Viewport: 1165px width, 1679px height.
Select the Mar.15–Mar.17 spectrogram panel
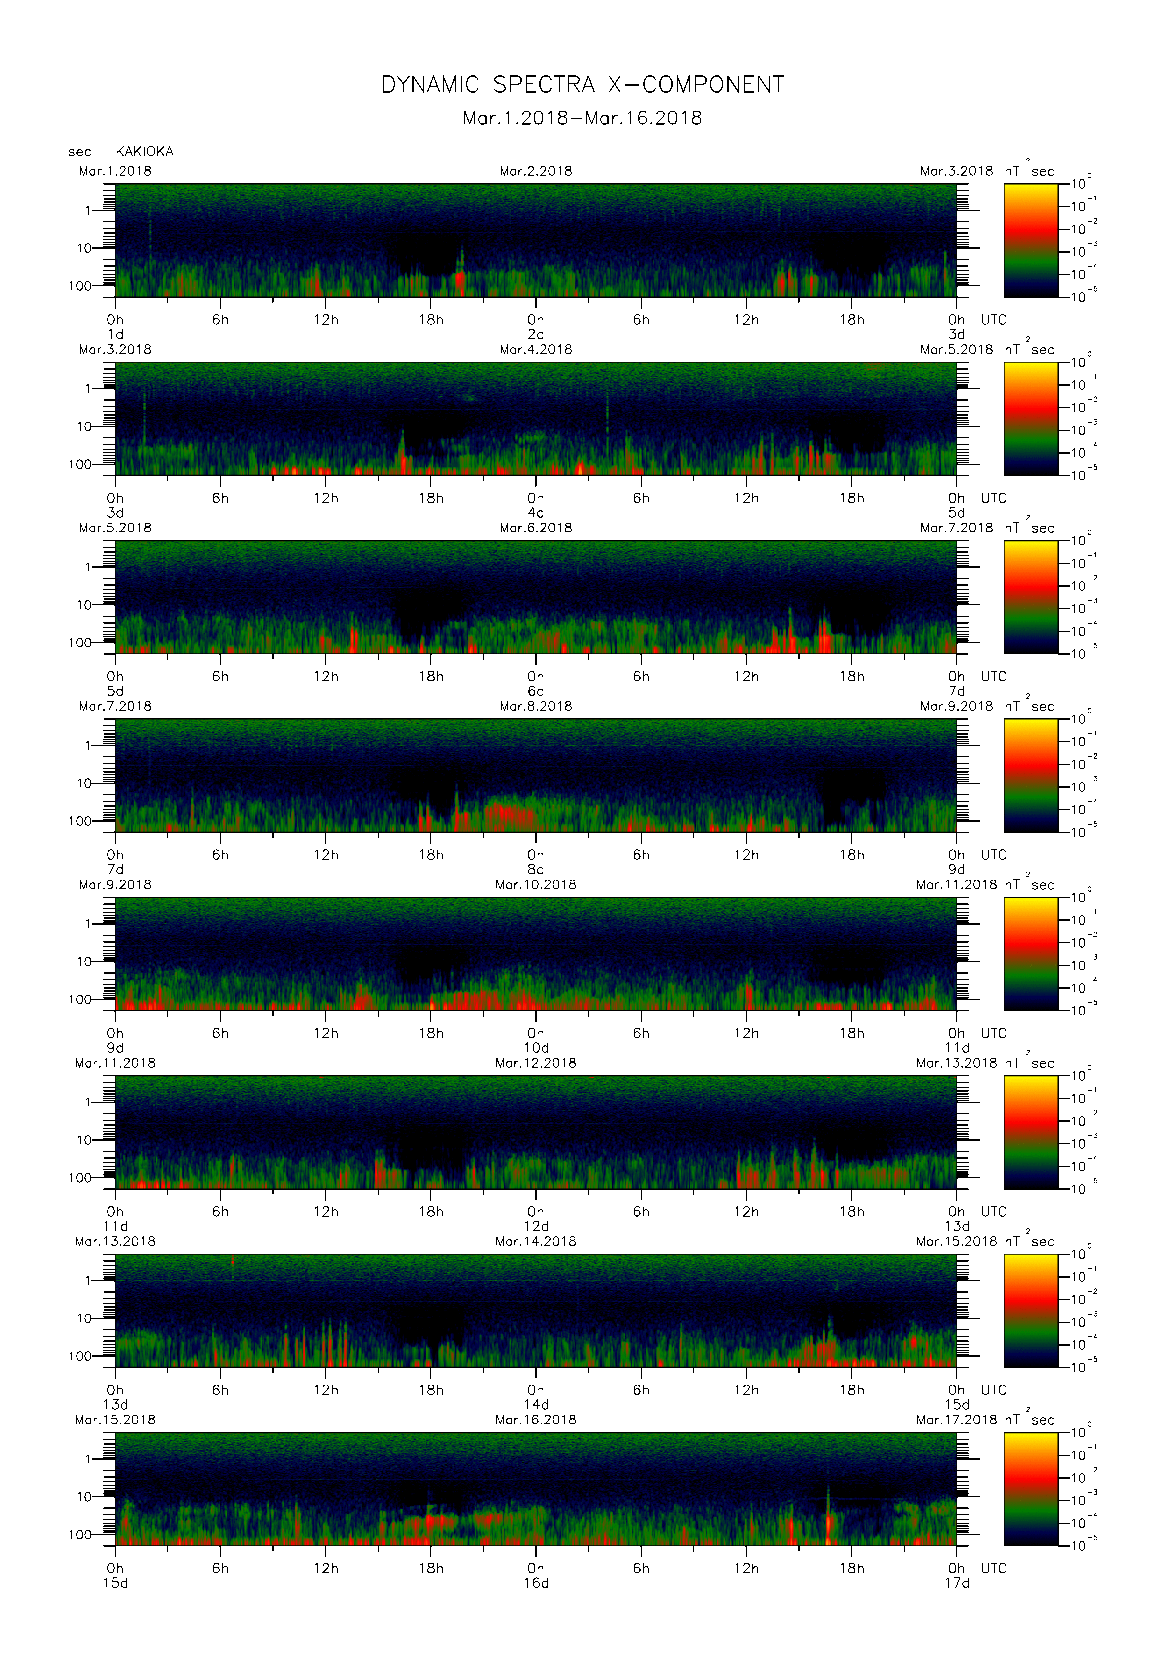[536, 1489]
